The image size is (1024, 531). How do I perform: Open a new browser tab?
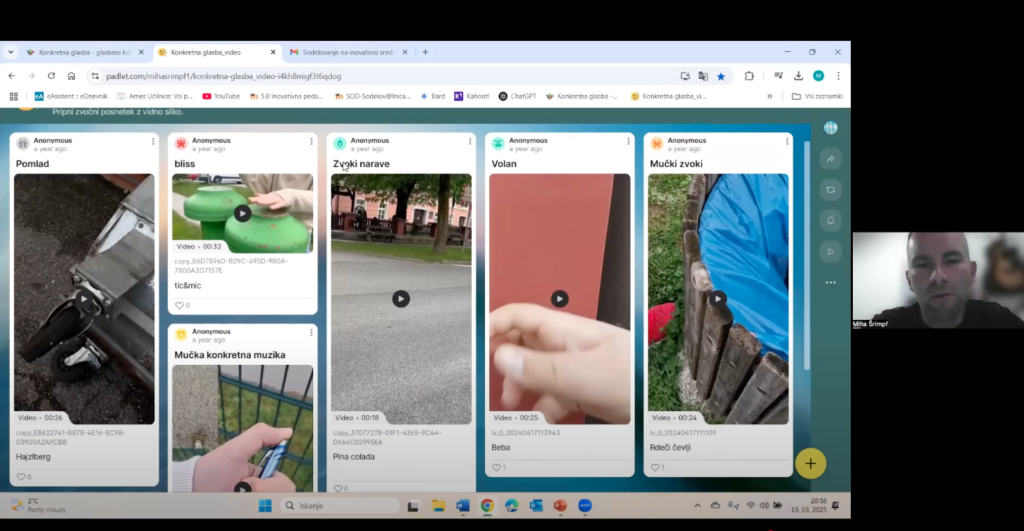coord(425,52)
